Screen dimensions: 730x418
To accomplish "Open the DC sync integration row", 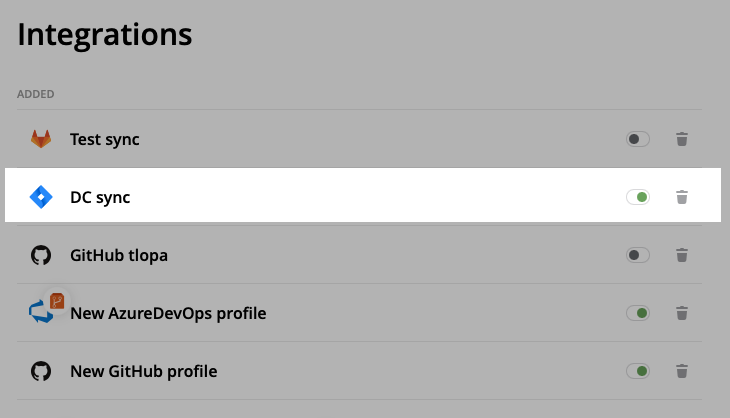I will point(363,195).
